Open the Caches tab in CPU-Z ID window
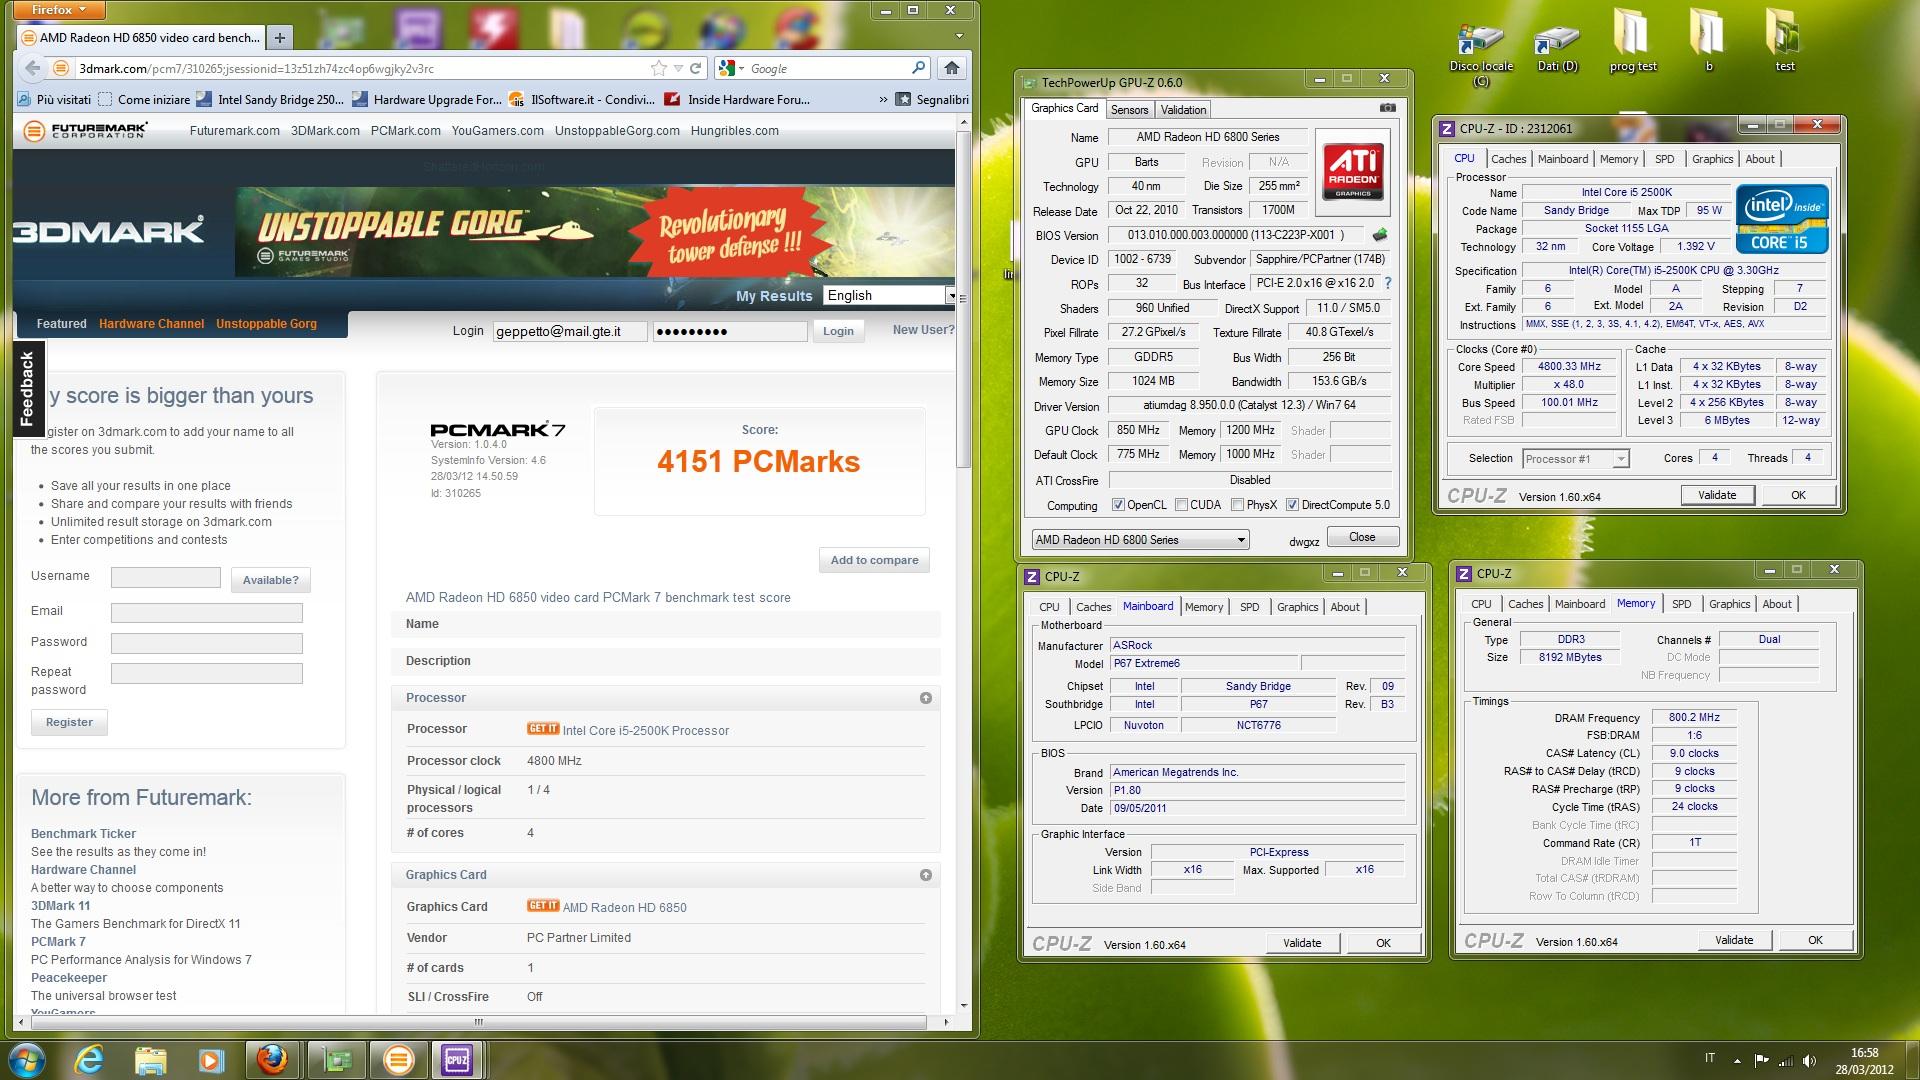Image resolution: width=1920 pixels, height=1080 pixels. click(1508, 159)
